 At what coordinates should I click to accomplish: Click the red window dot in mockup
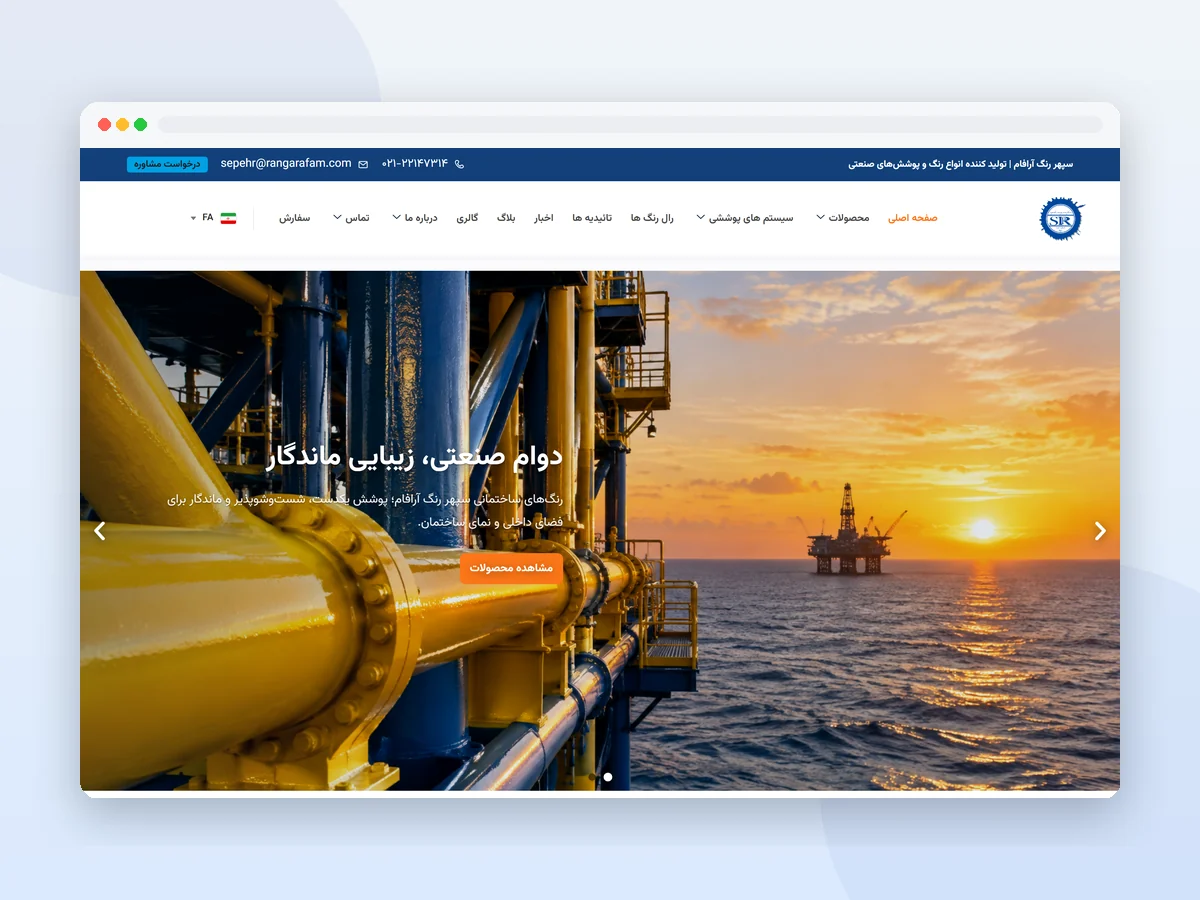pos(104,125)
